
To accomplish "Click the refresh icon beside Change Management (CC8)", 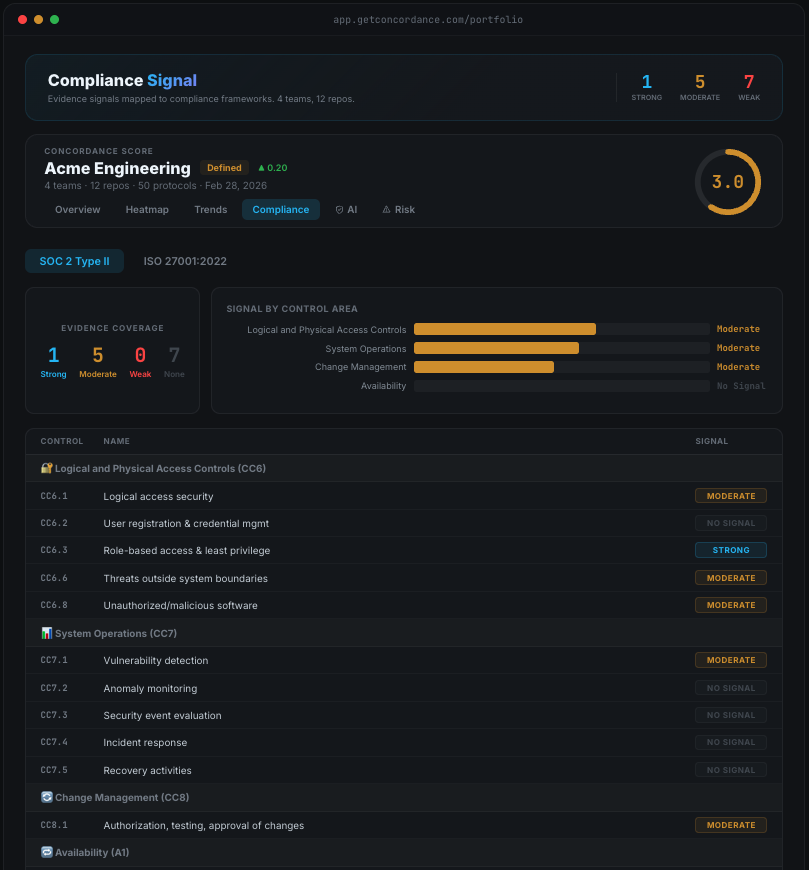I will click(47, 797).
